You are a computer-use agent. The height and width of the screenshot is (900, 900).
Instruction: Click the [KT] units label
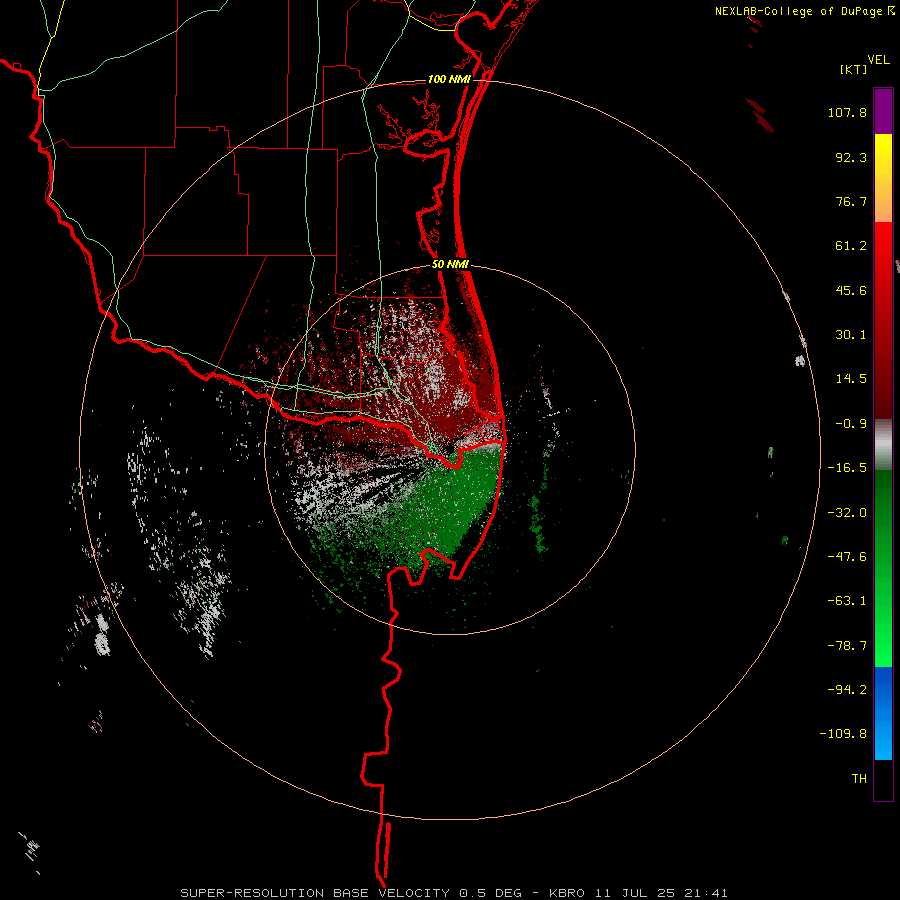854,69
